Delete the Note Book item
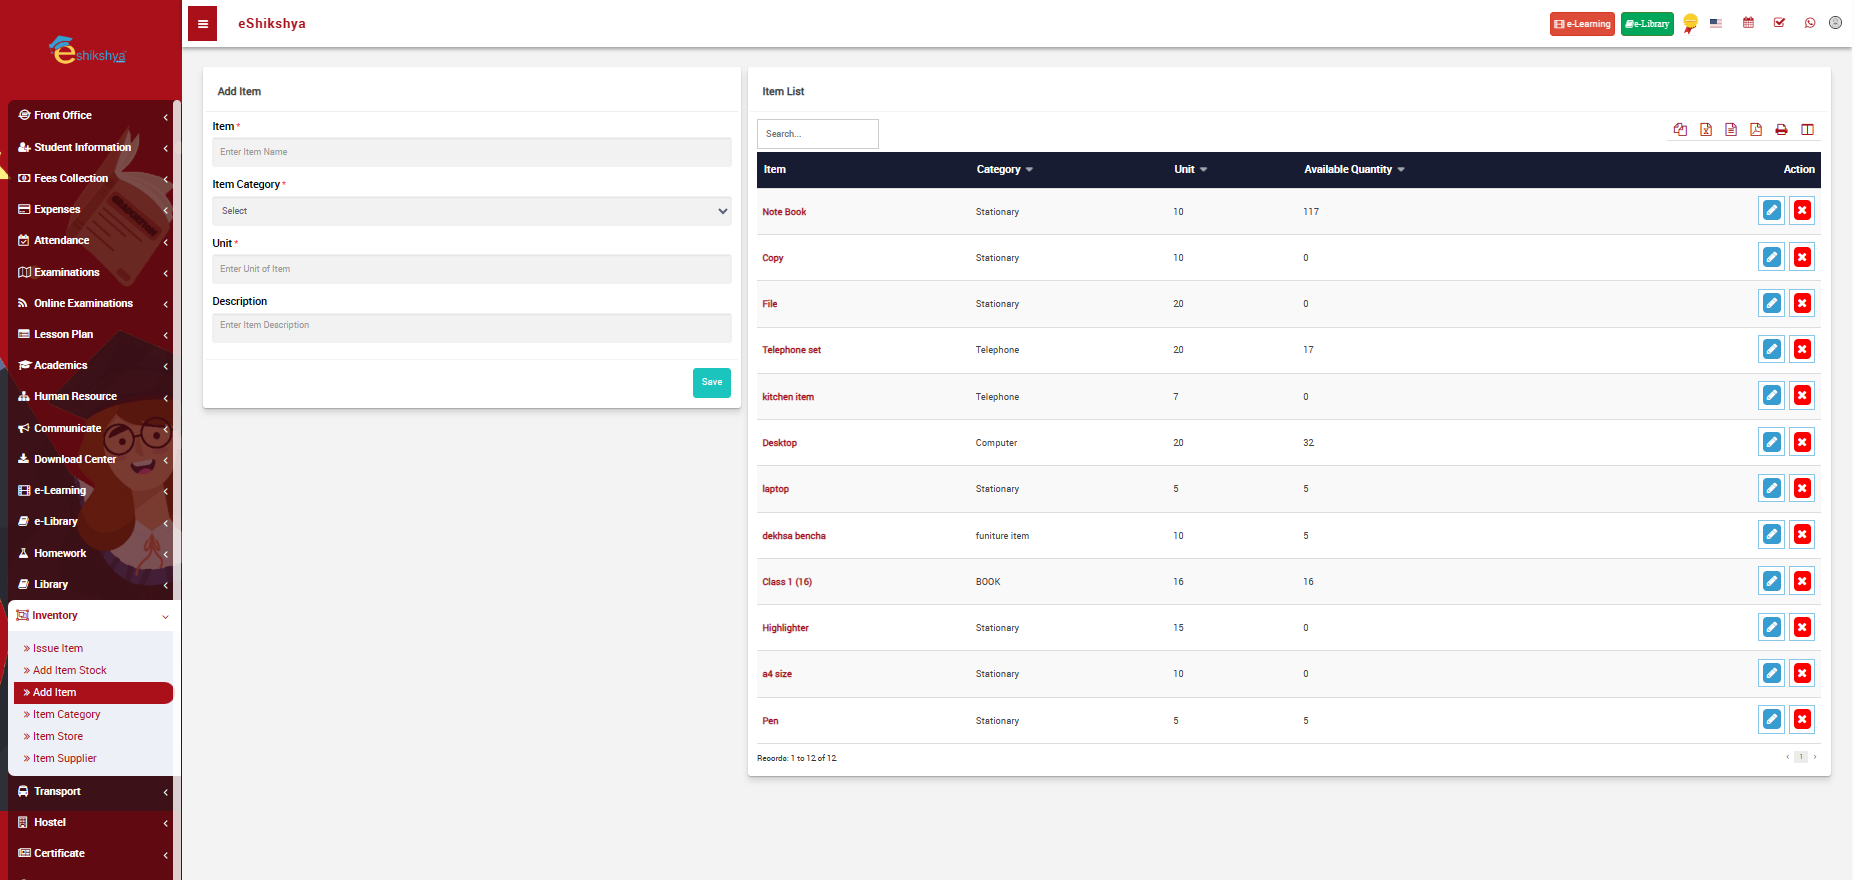Image resolution: width=1854 pixels, height=880 pixels. 1802,210
